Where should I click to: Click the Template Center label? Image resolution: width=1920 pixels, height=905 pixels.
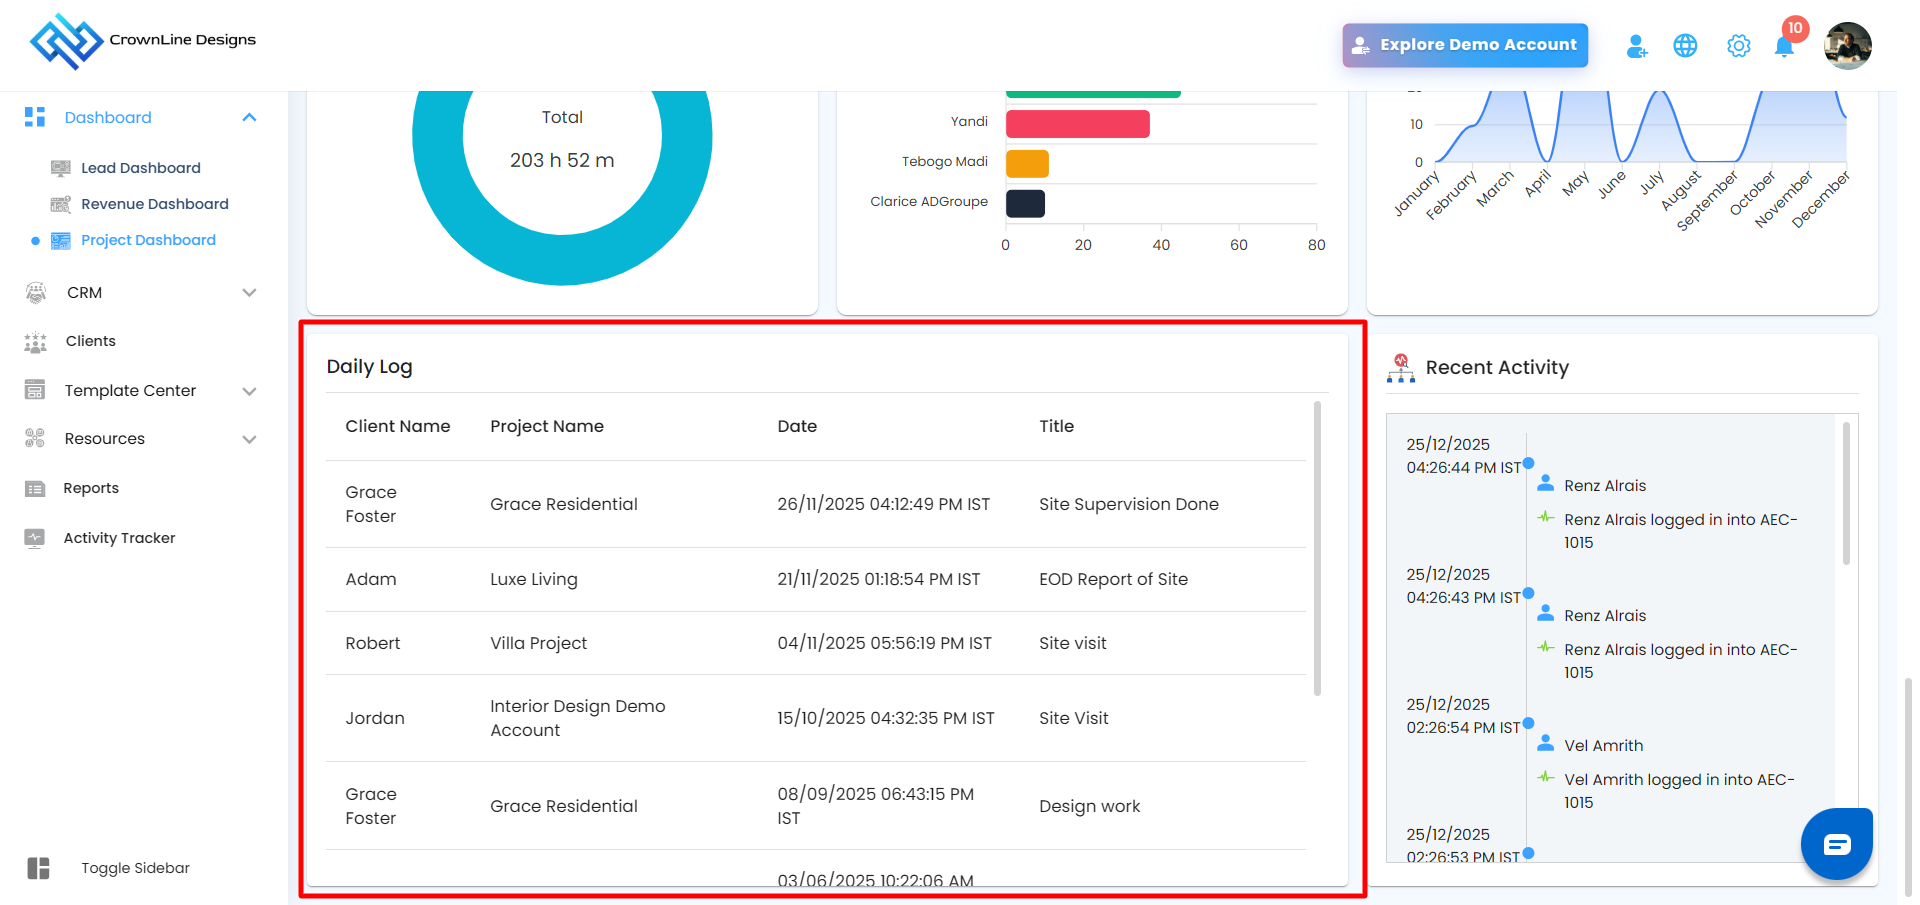point(130,390)
